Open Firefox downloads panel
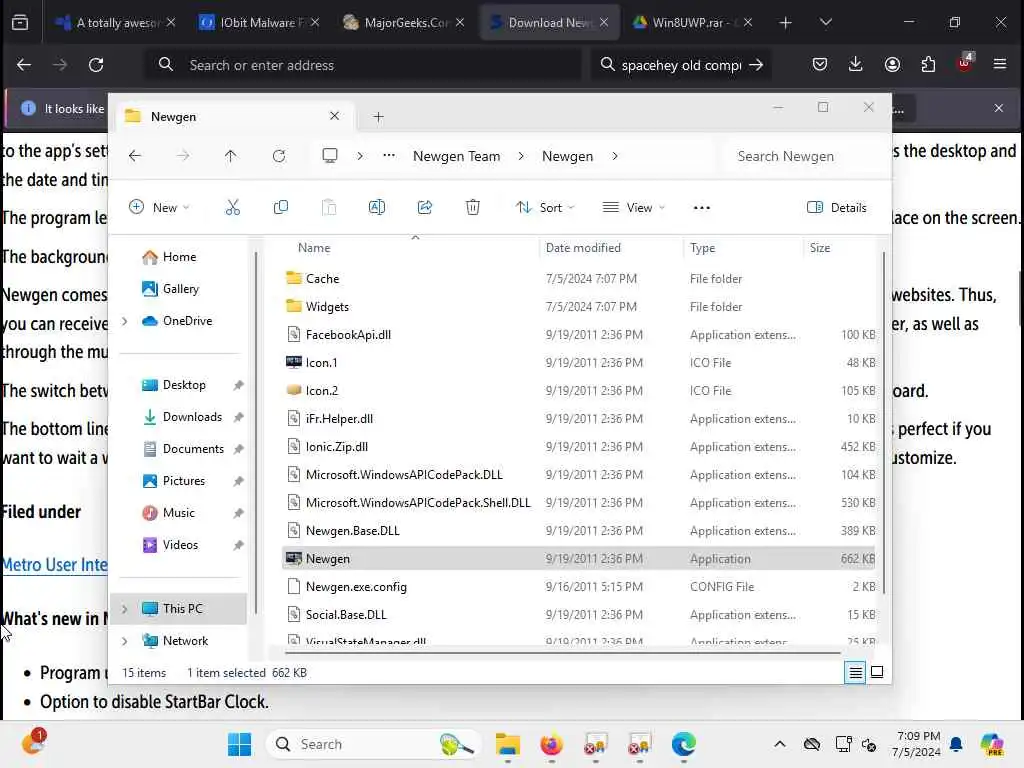1024x768 pixels. point(856,65)
